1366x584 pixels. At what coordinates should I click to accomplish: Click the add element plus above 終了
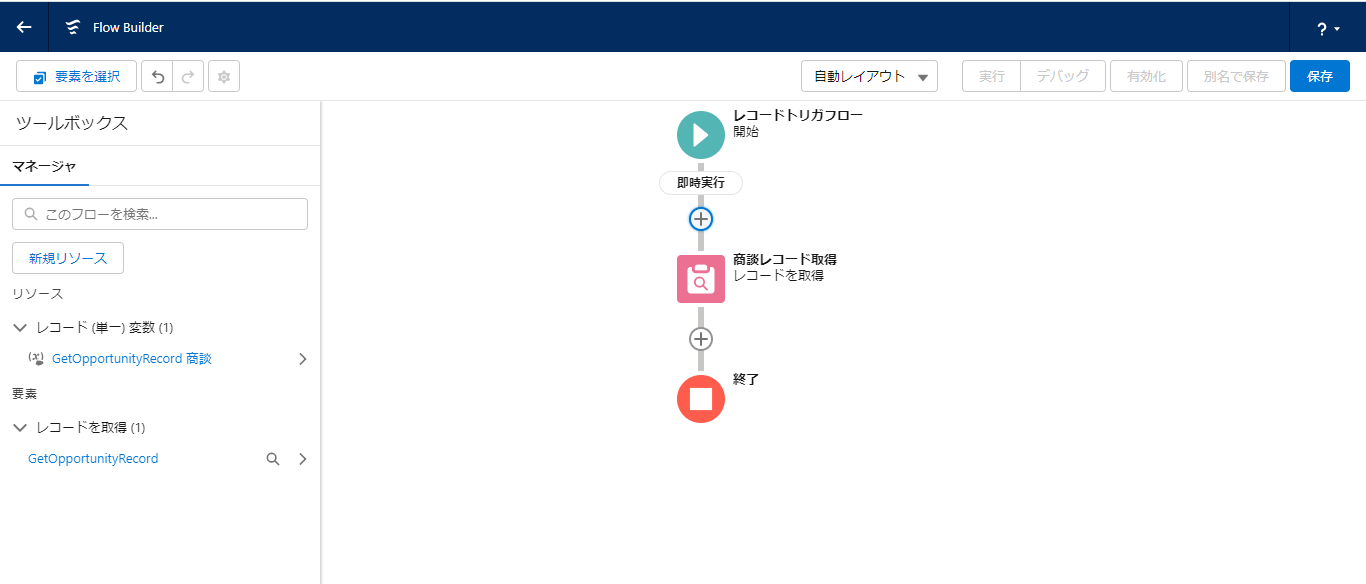[x=701, y=339]
